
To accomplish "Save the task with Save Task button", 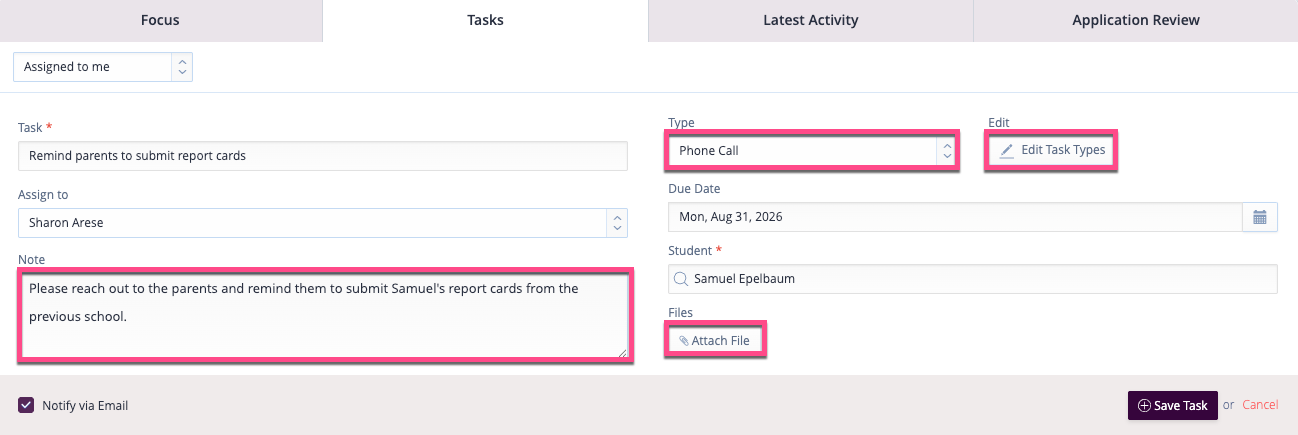I will coord(1173,405).
